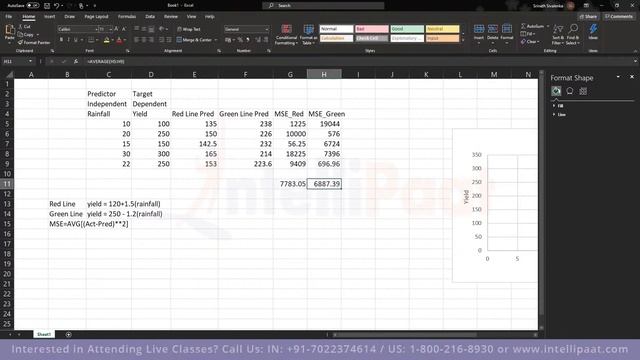640x360 pixels.
Task: Apply the Normal cell style
Action: coord(336,29)
